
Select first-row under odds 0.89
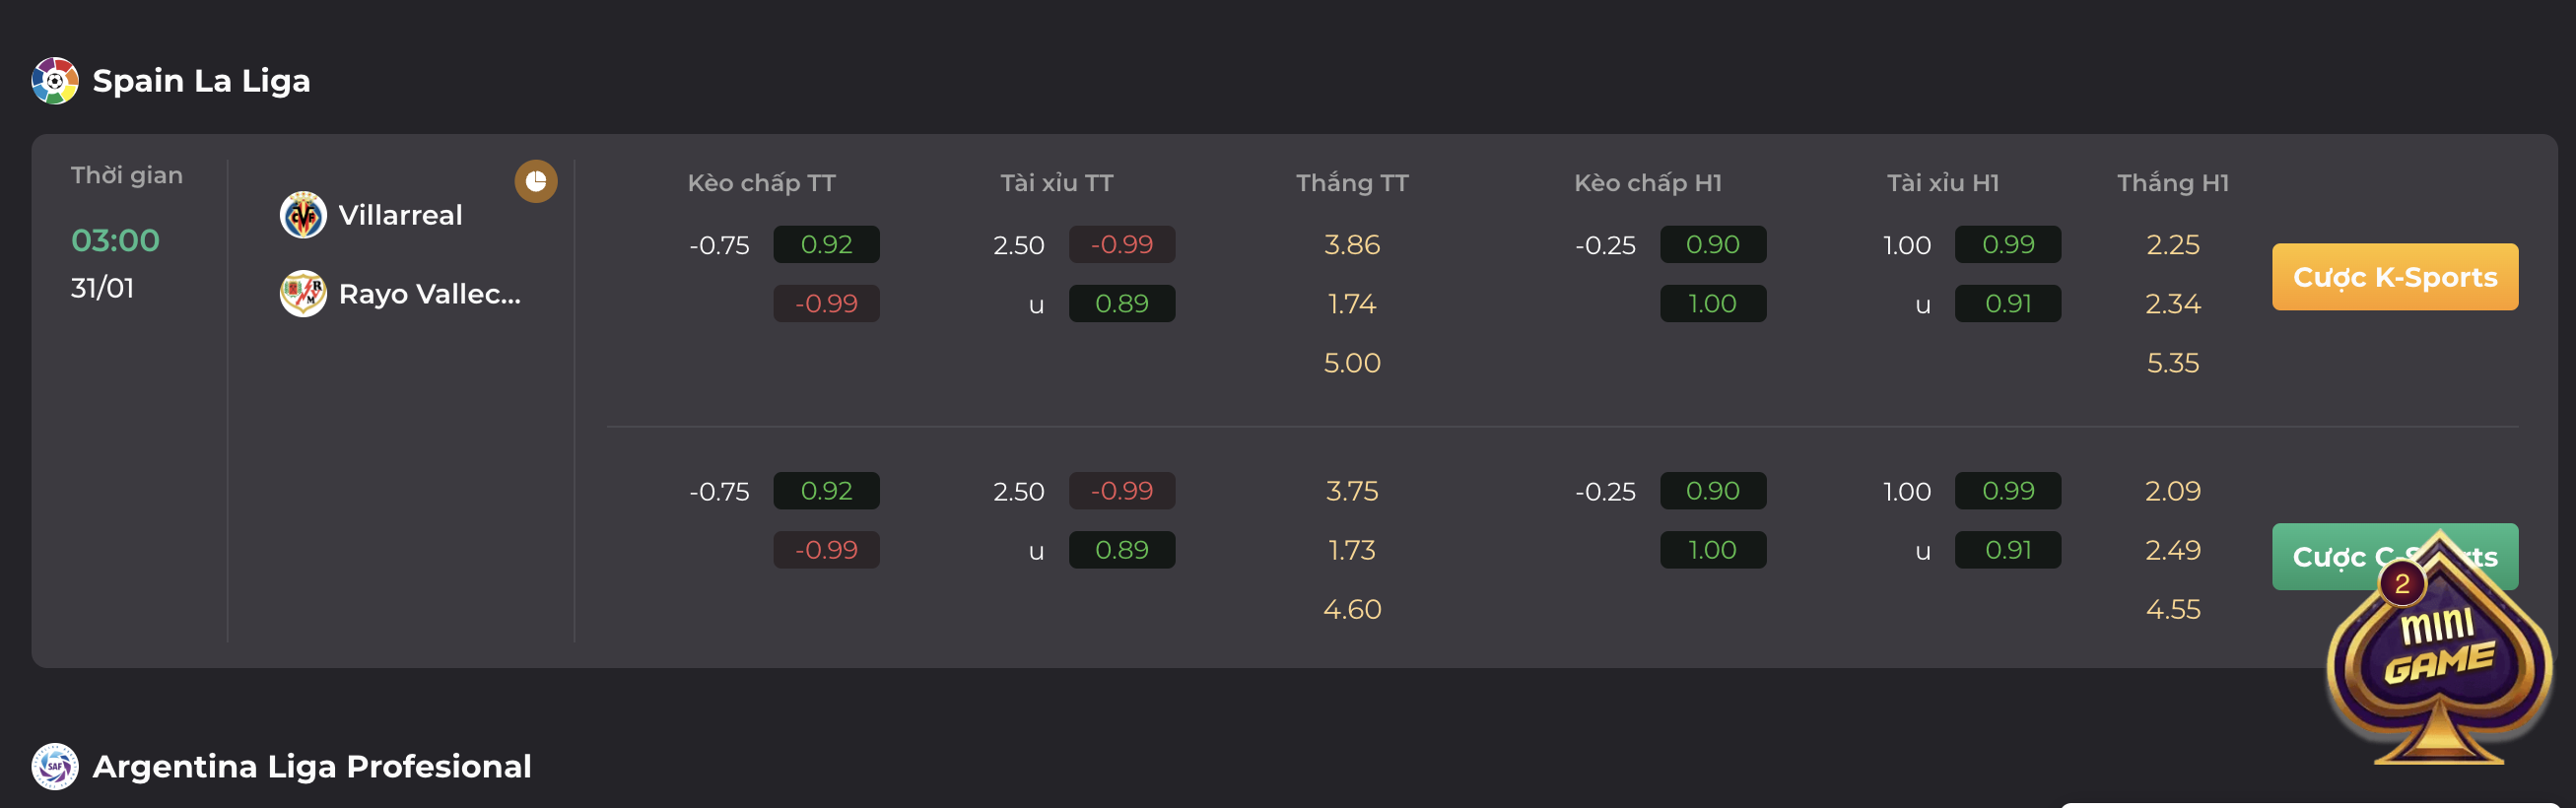(1122, 304)
